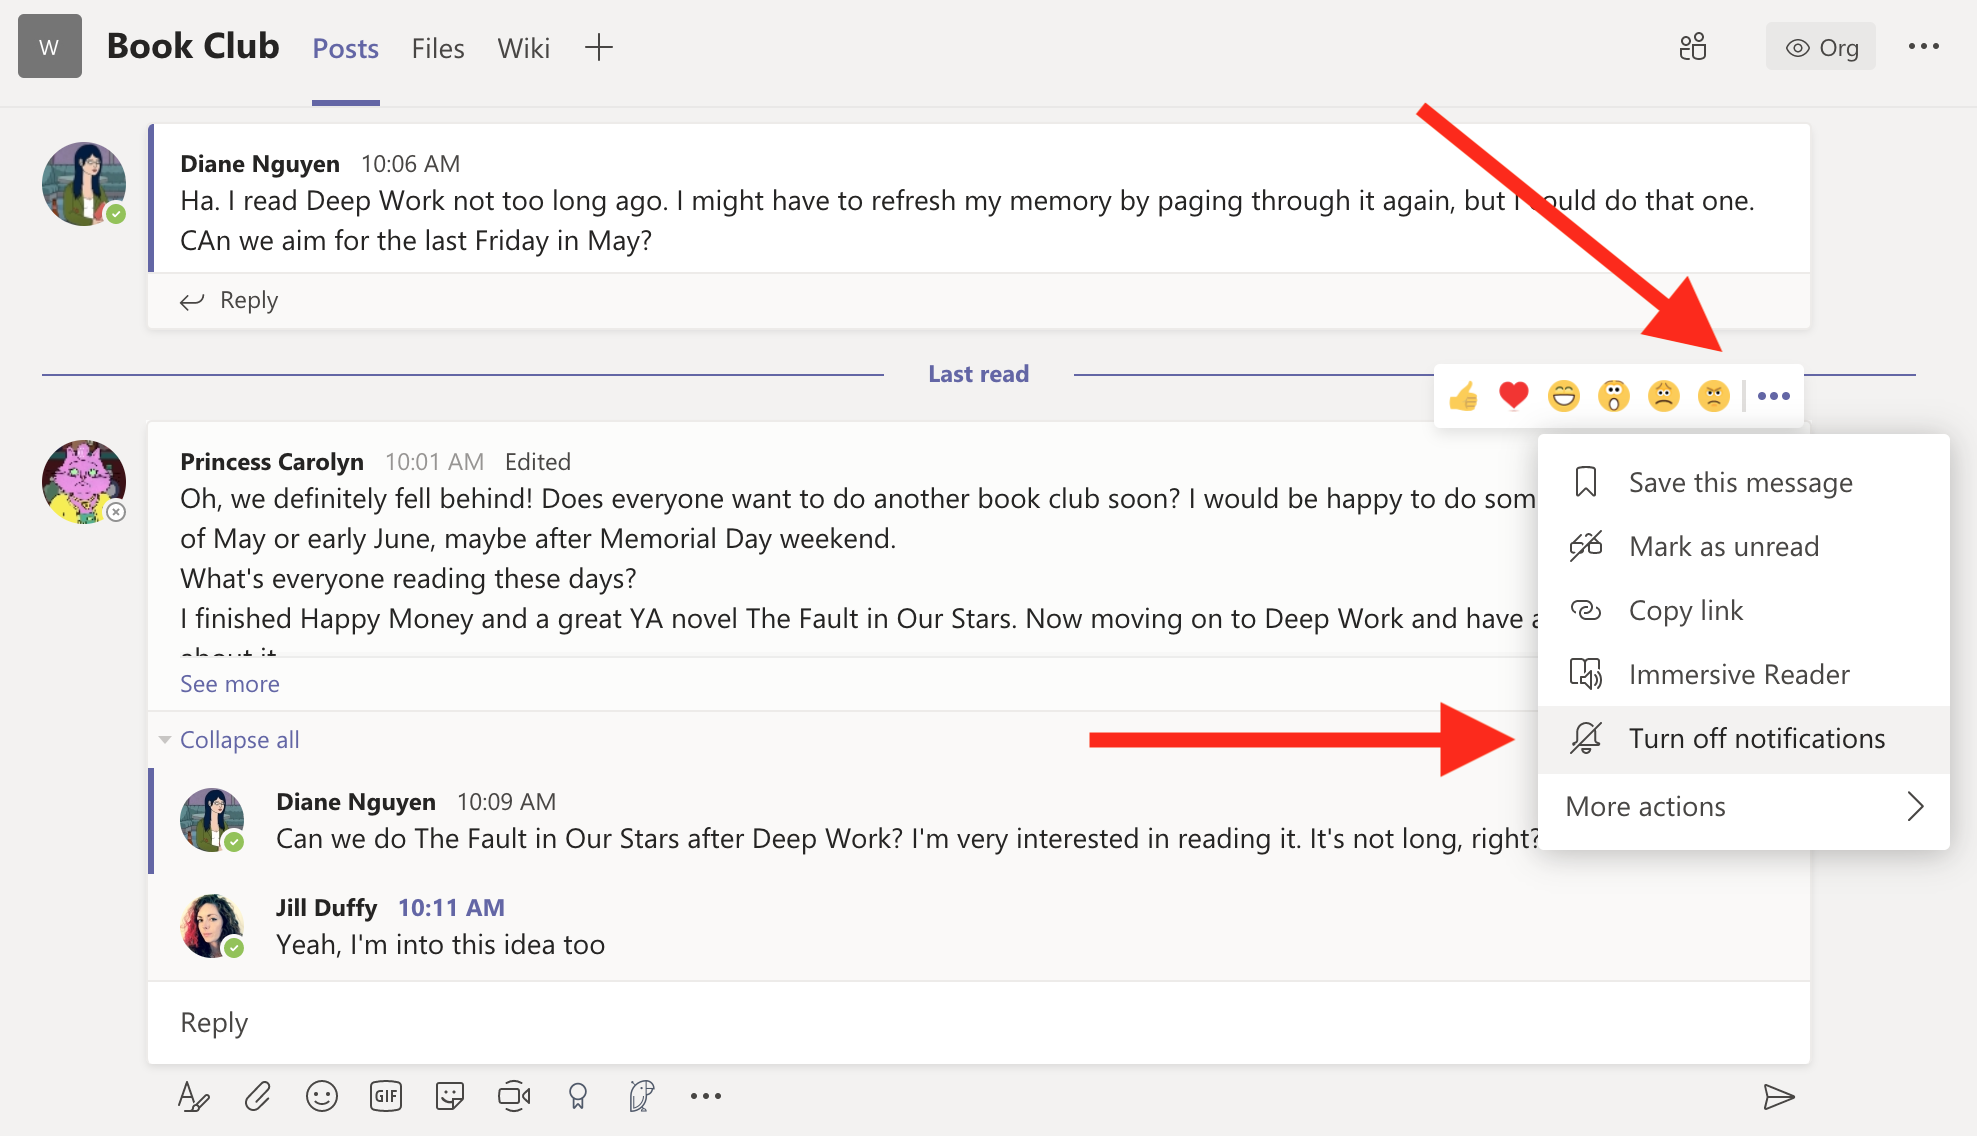Collapse all replies in the thread
The width and height of the screenshot is (1977, 1136).
pos(238,738)
